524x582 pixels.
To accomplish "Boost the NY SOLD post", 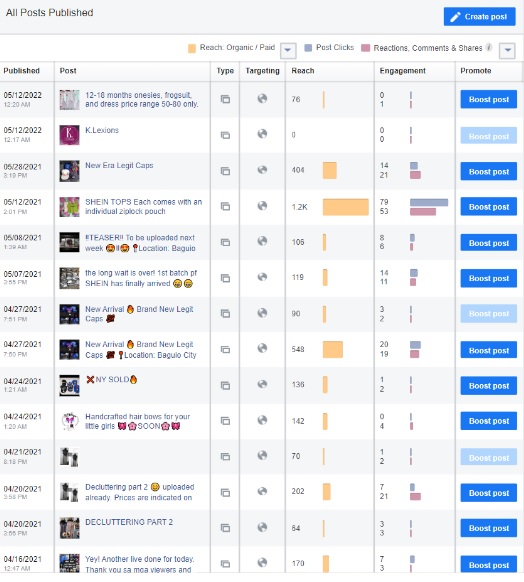I will [x=489, y=386].
